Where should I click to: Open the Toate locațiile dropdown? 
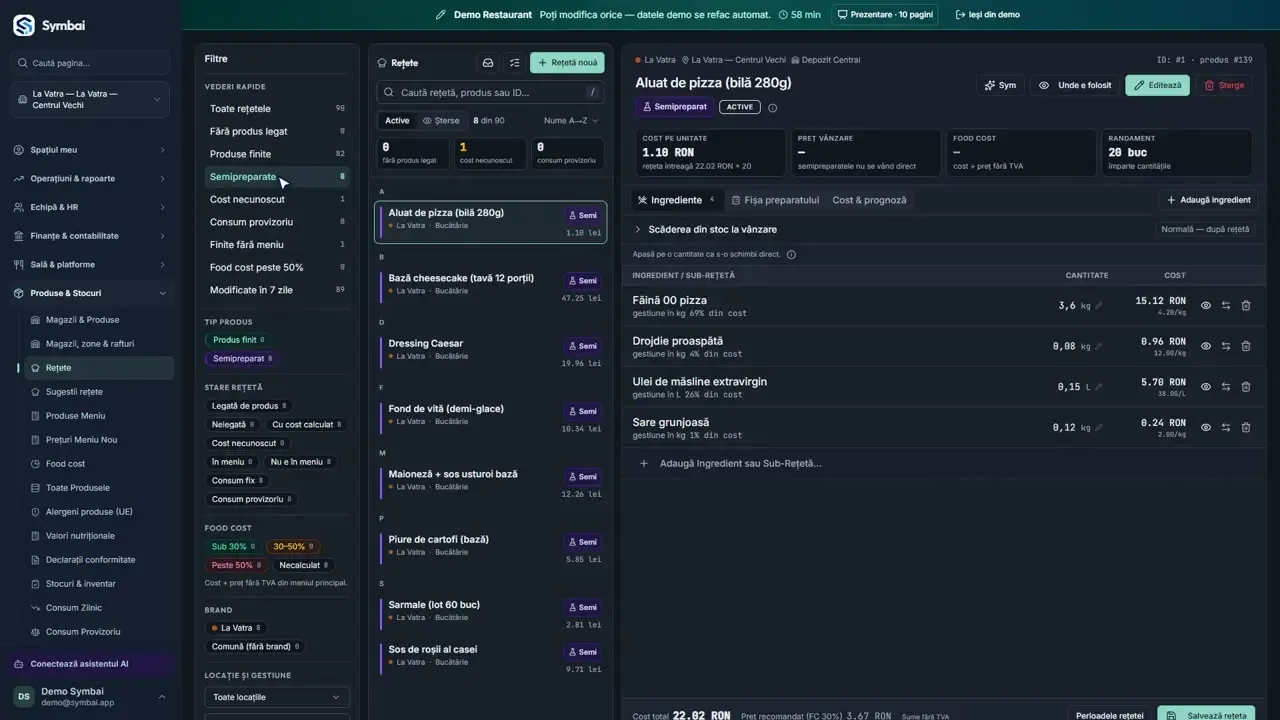(x=277, y=697)
